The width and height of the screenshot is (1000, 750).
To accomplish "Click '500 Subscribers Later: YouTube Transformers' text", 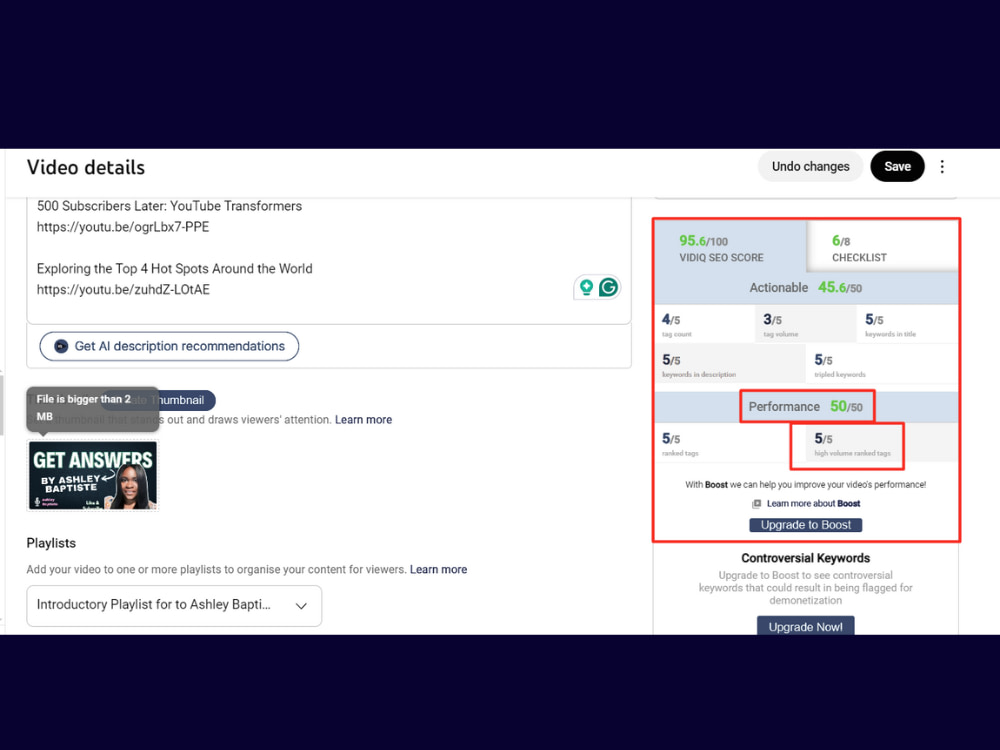I will [x=169, y=206].
